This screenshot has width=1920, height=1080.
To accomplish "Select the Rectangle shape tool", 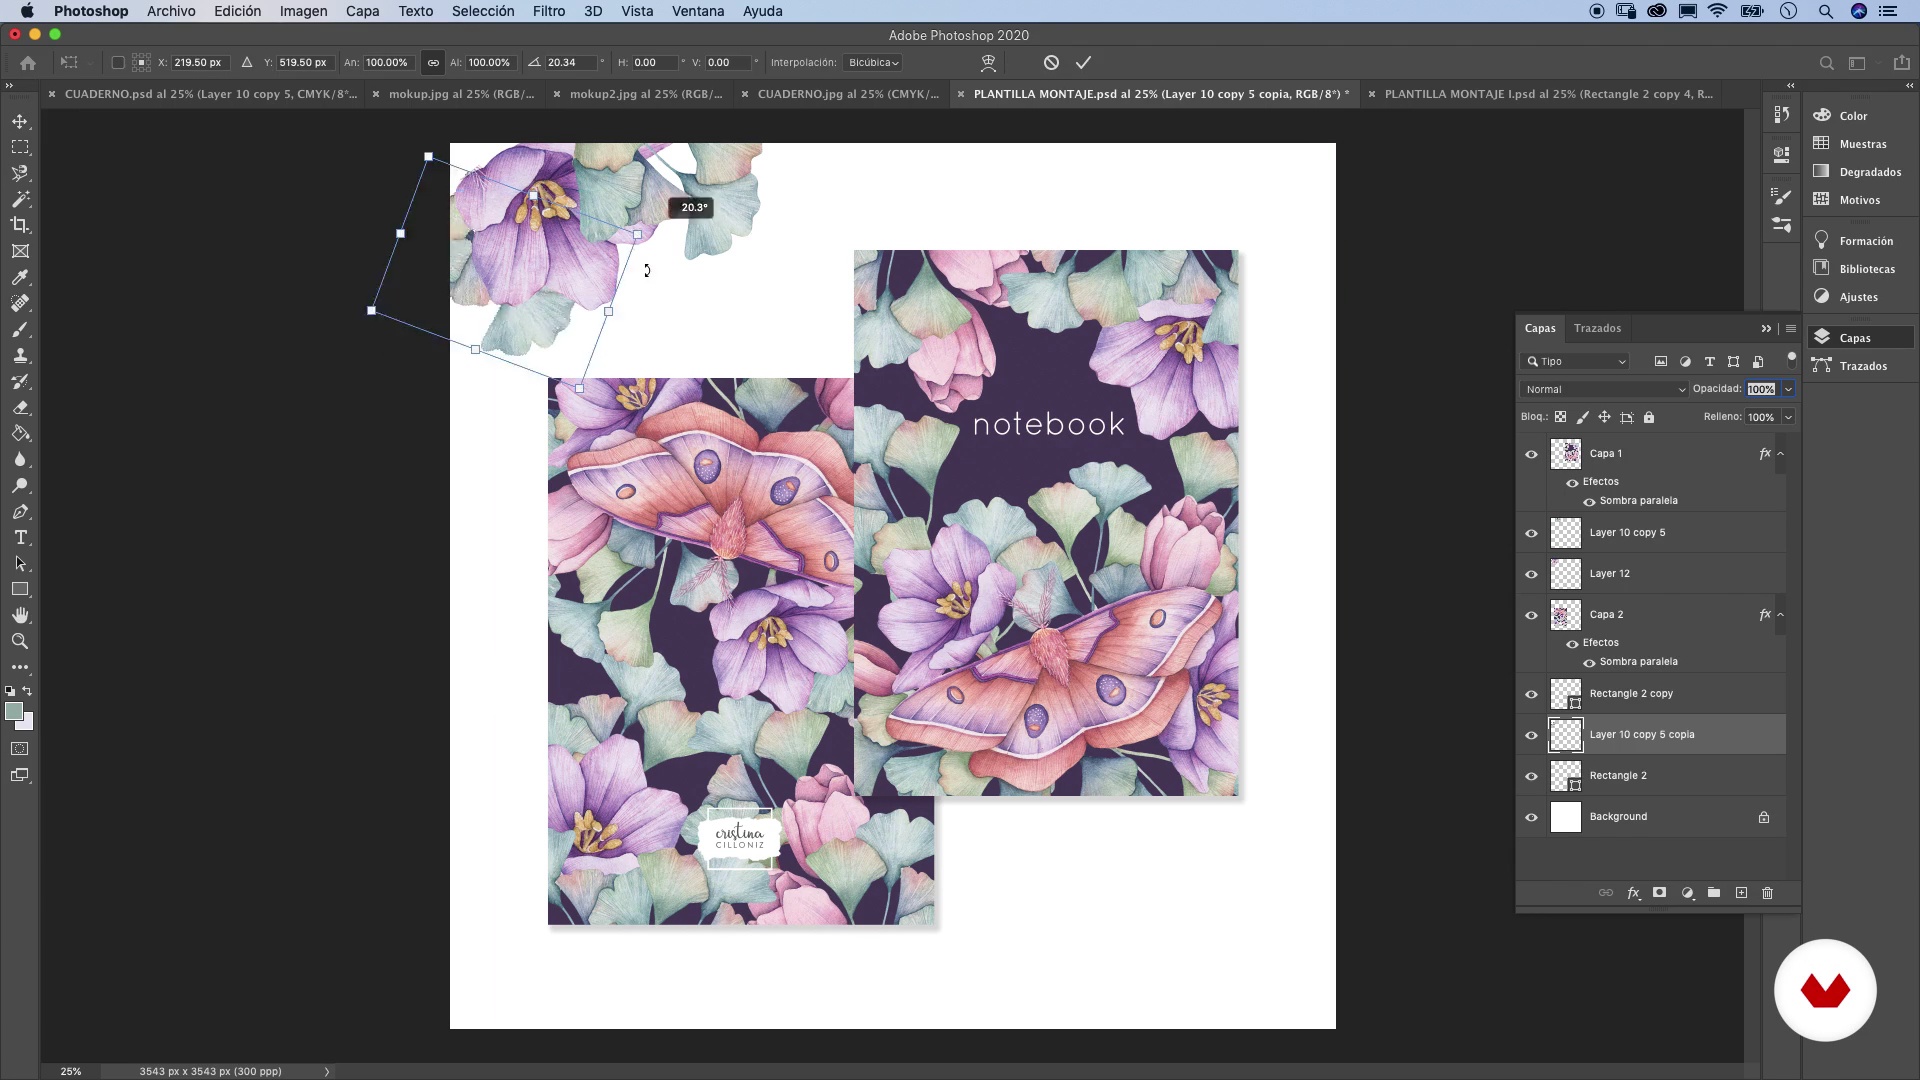I will point(20,589).
